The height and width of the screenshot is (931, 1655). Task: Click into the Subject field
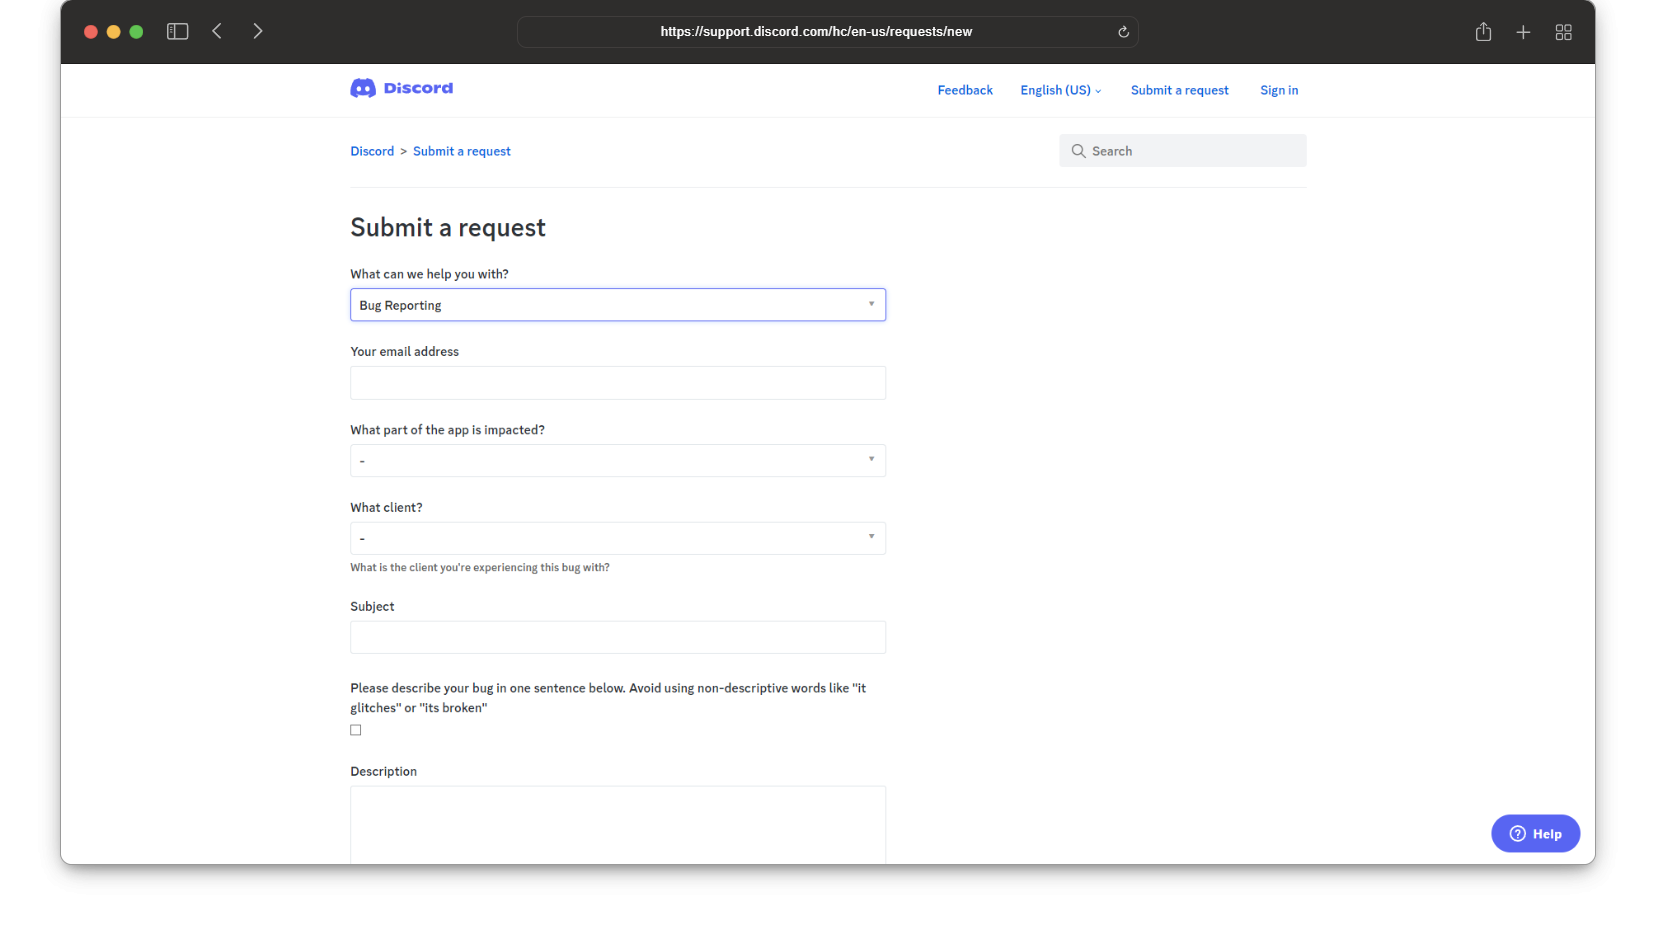point(617,638)
